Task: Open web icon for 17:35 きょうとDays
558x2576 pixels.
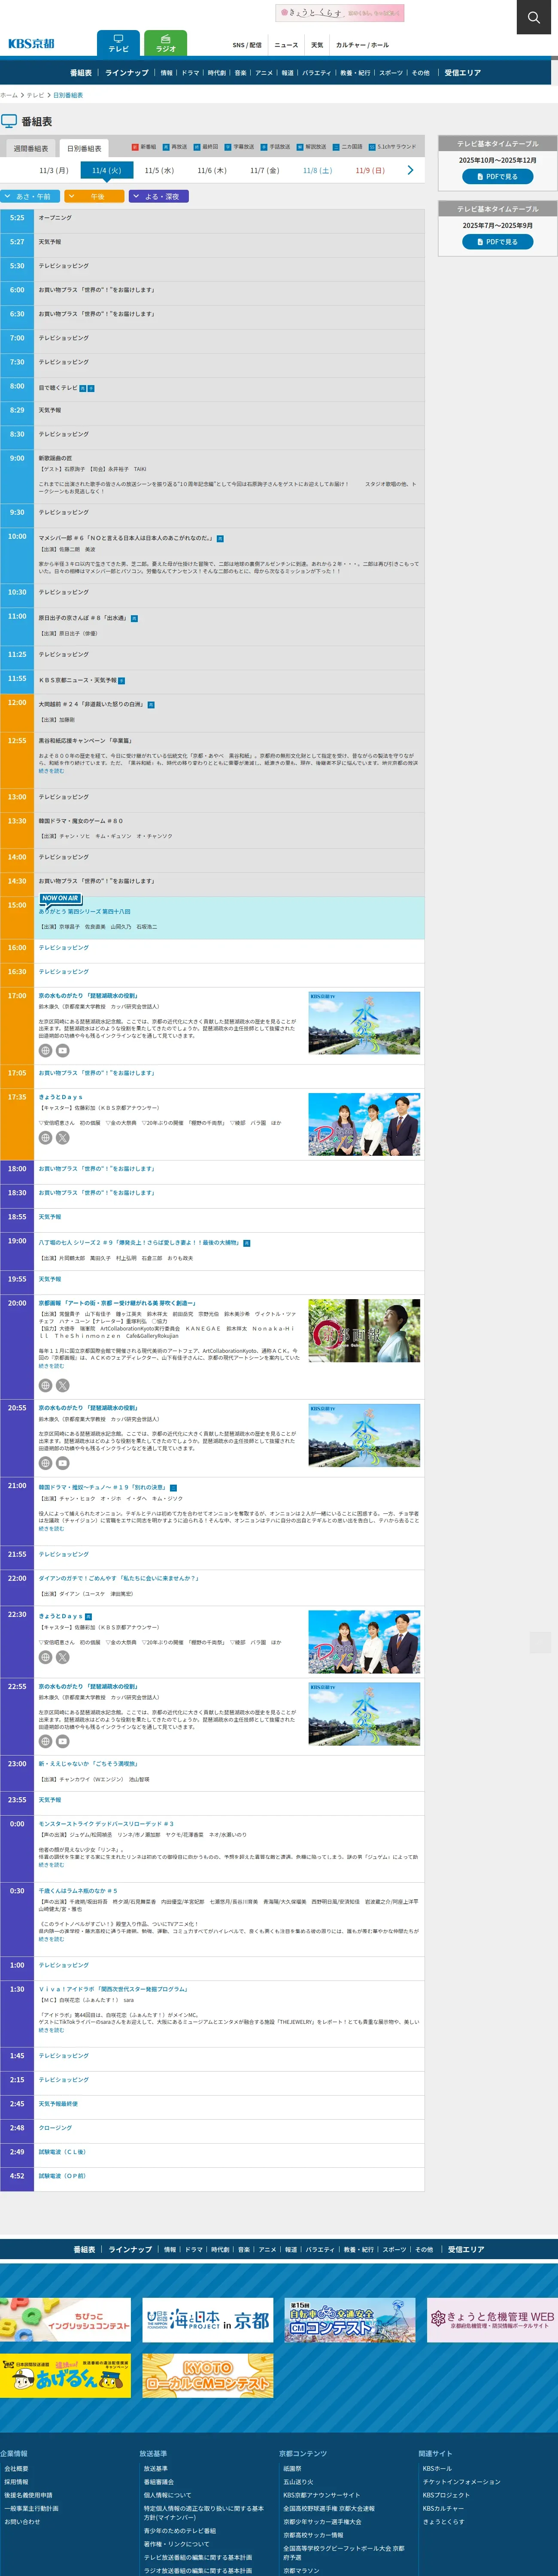Action: [x=45, y=1138]
